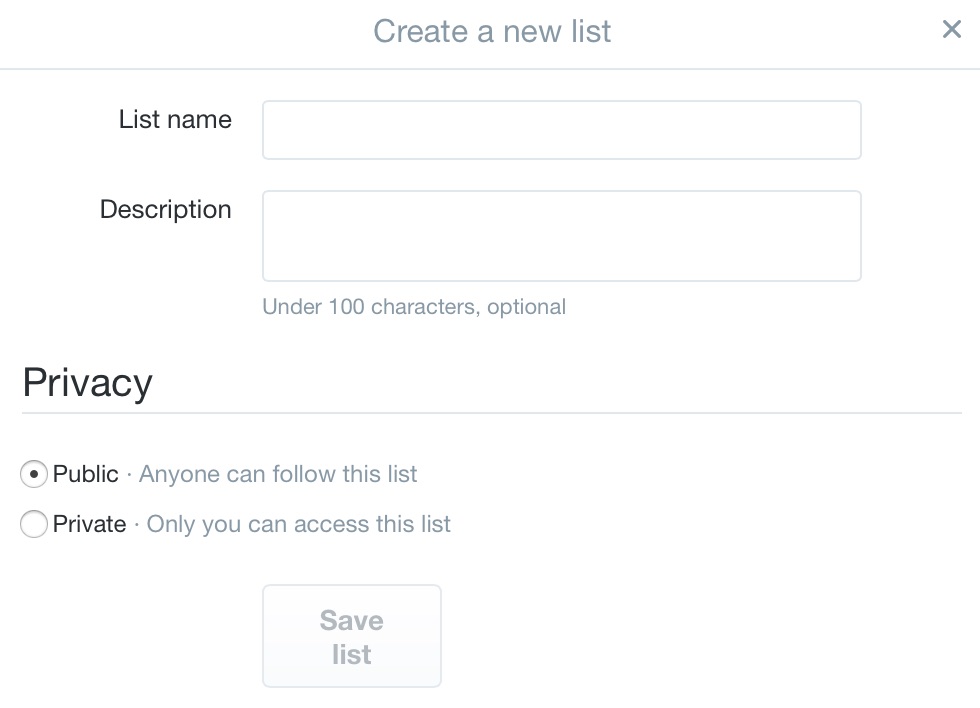Click the "Private" option label text

pos(90,524)
